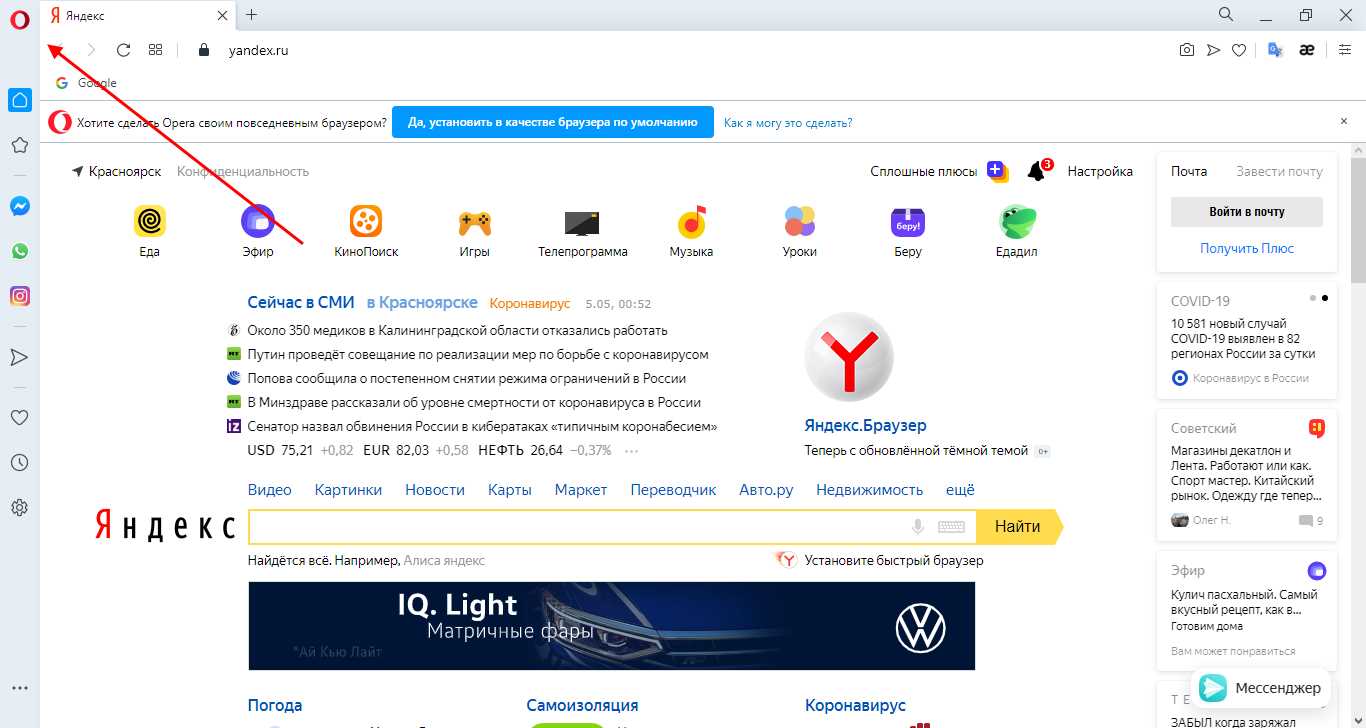Open the Эфир service icon
This screenshot has height=728, width=1366.
(258, 221)
